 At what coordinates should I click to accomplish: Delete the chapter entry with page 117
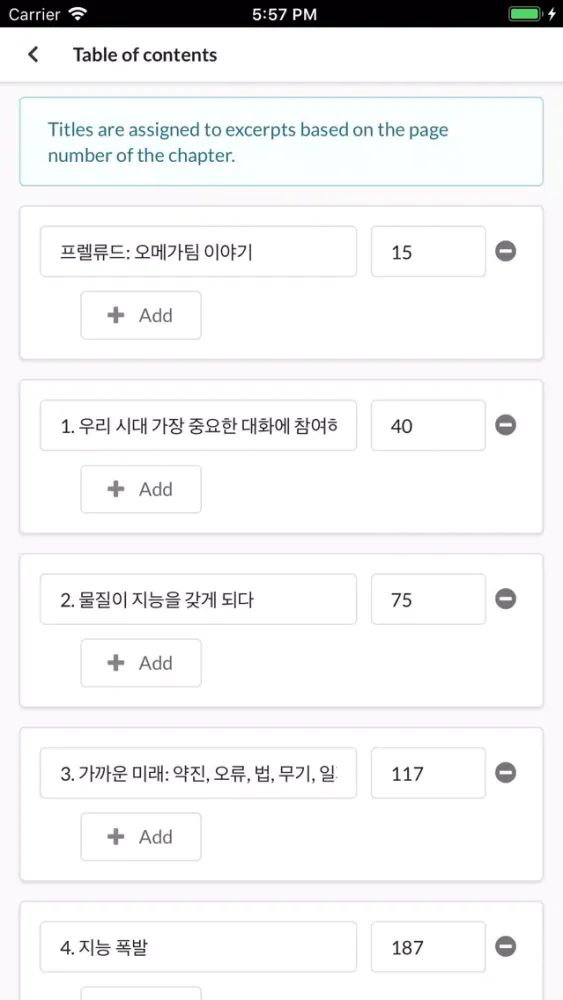coord(506,773)
